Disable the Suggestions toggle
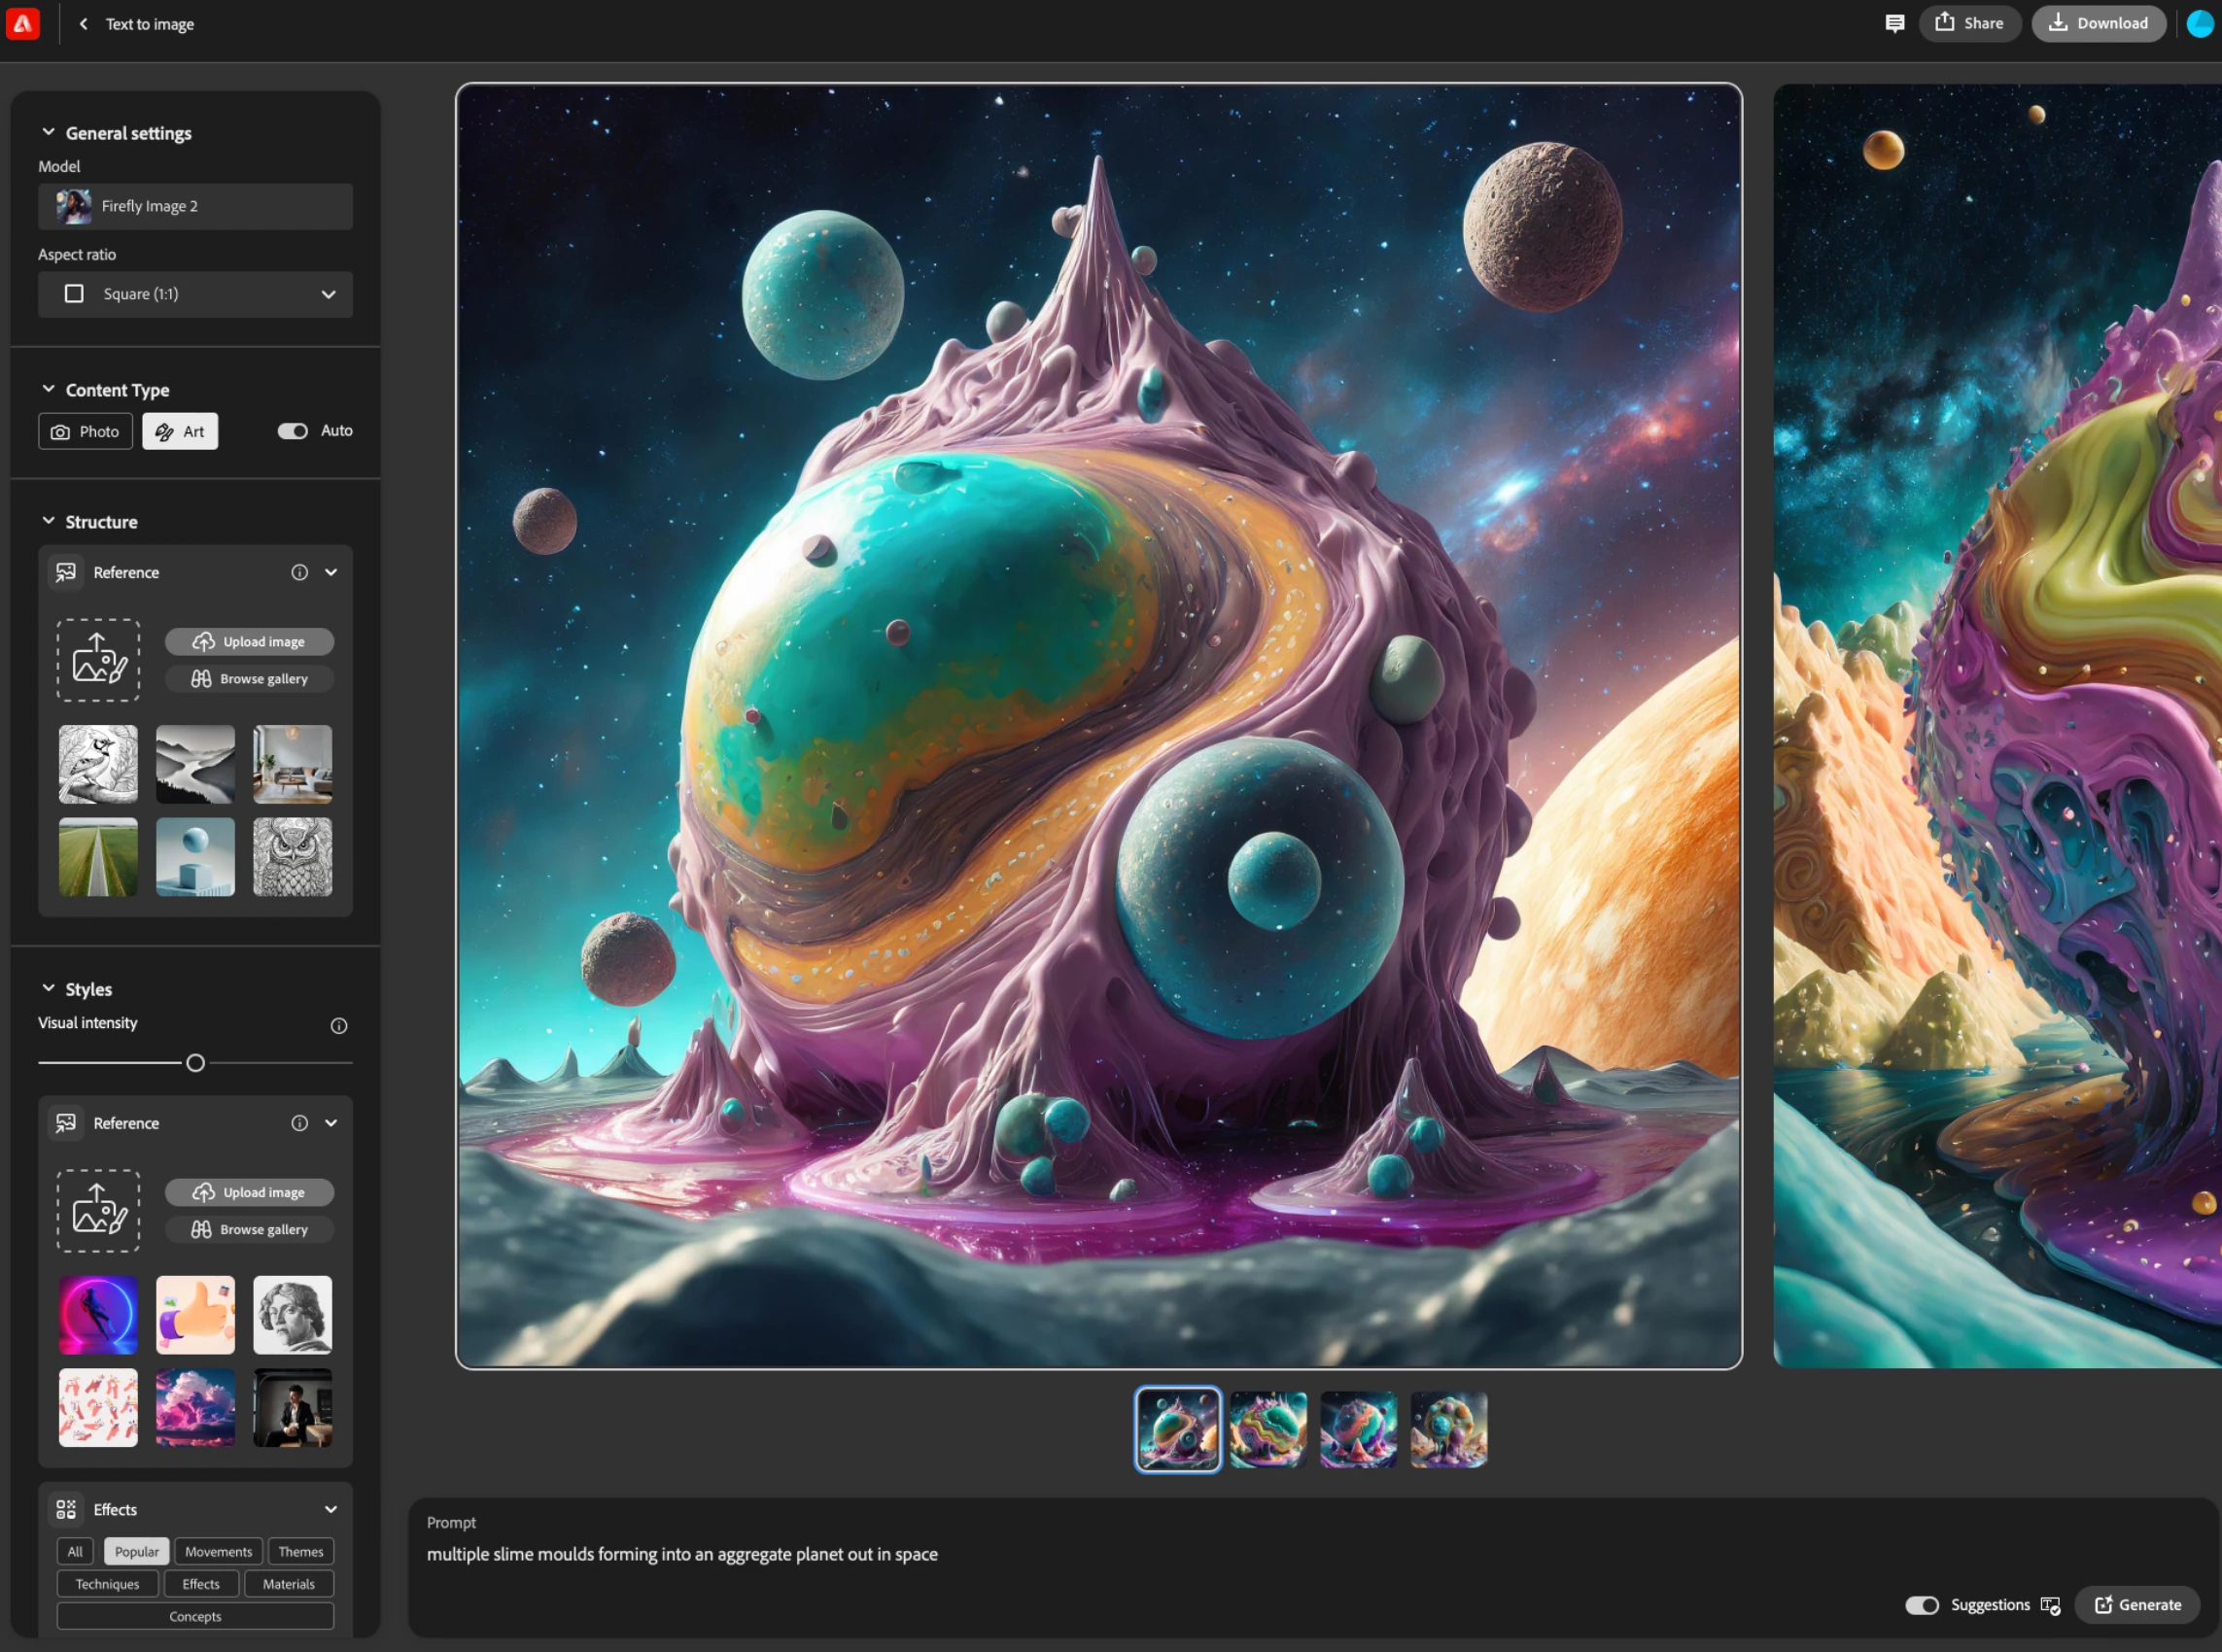This screenshot has height=1652, width=2222. click(x=1921, y=1605)
